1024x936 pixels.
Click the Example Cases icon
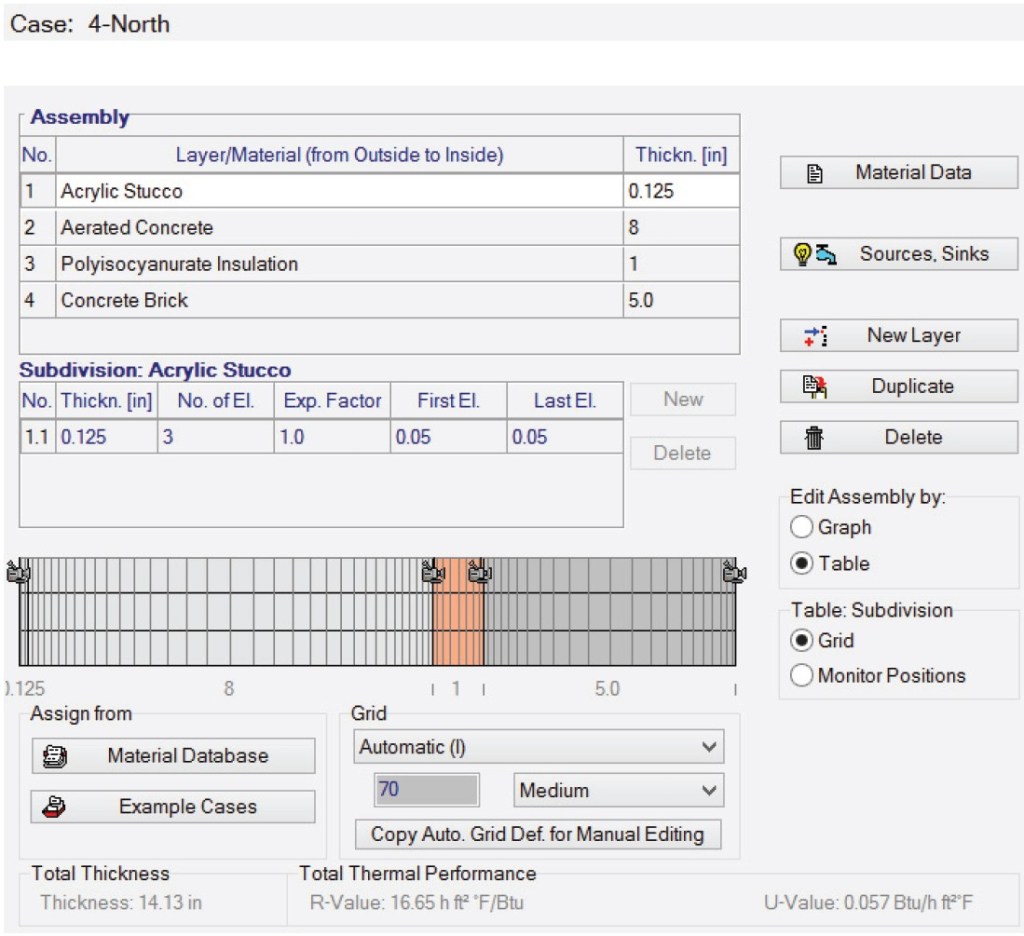pyautogui.click(x=53, y=807)
